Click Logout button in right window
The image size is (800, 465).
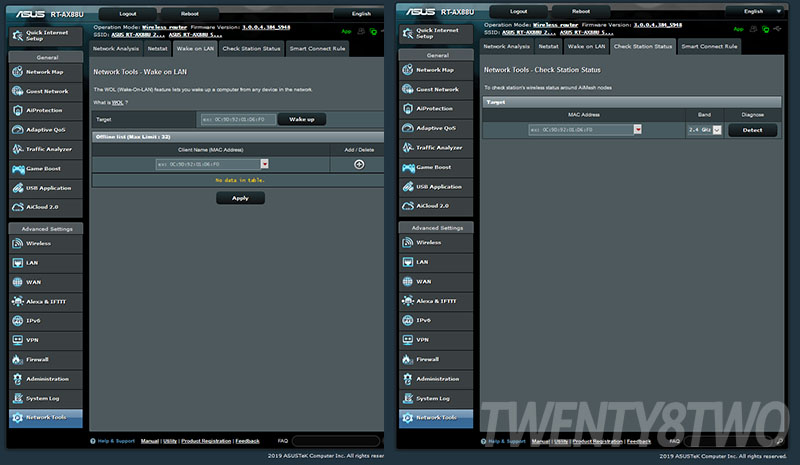[x=518, y=11]
